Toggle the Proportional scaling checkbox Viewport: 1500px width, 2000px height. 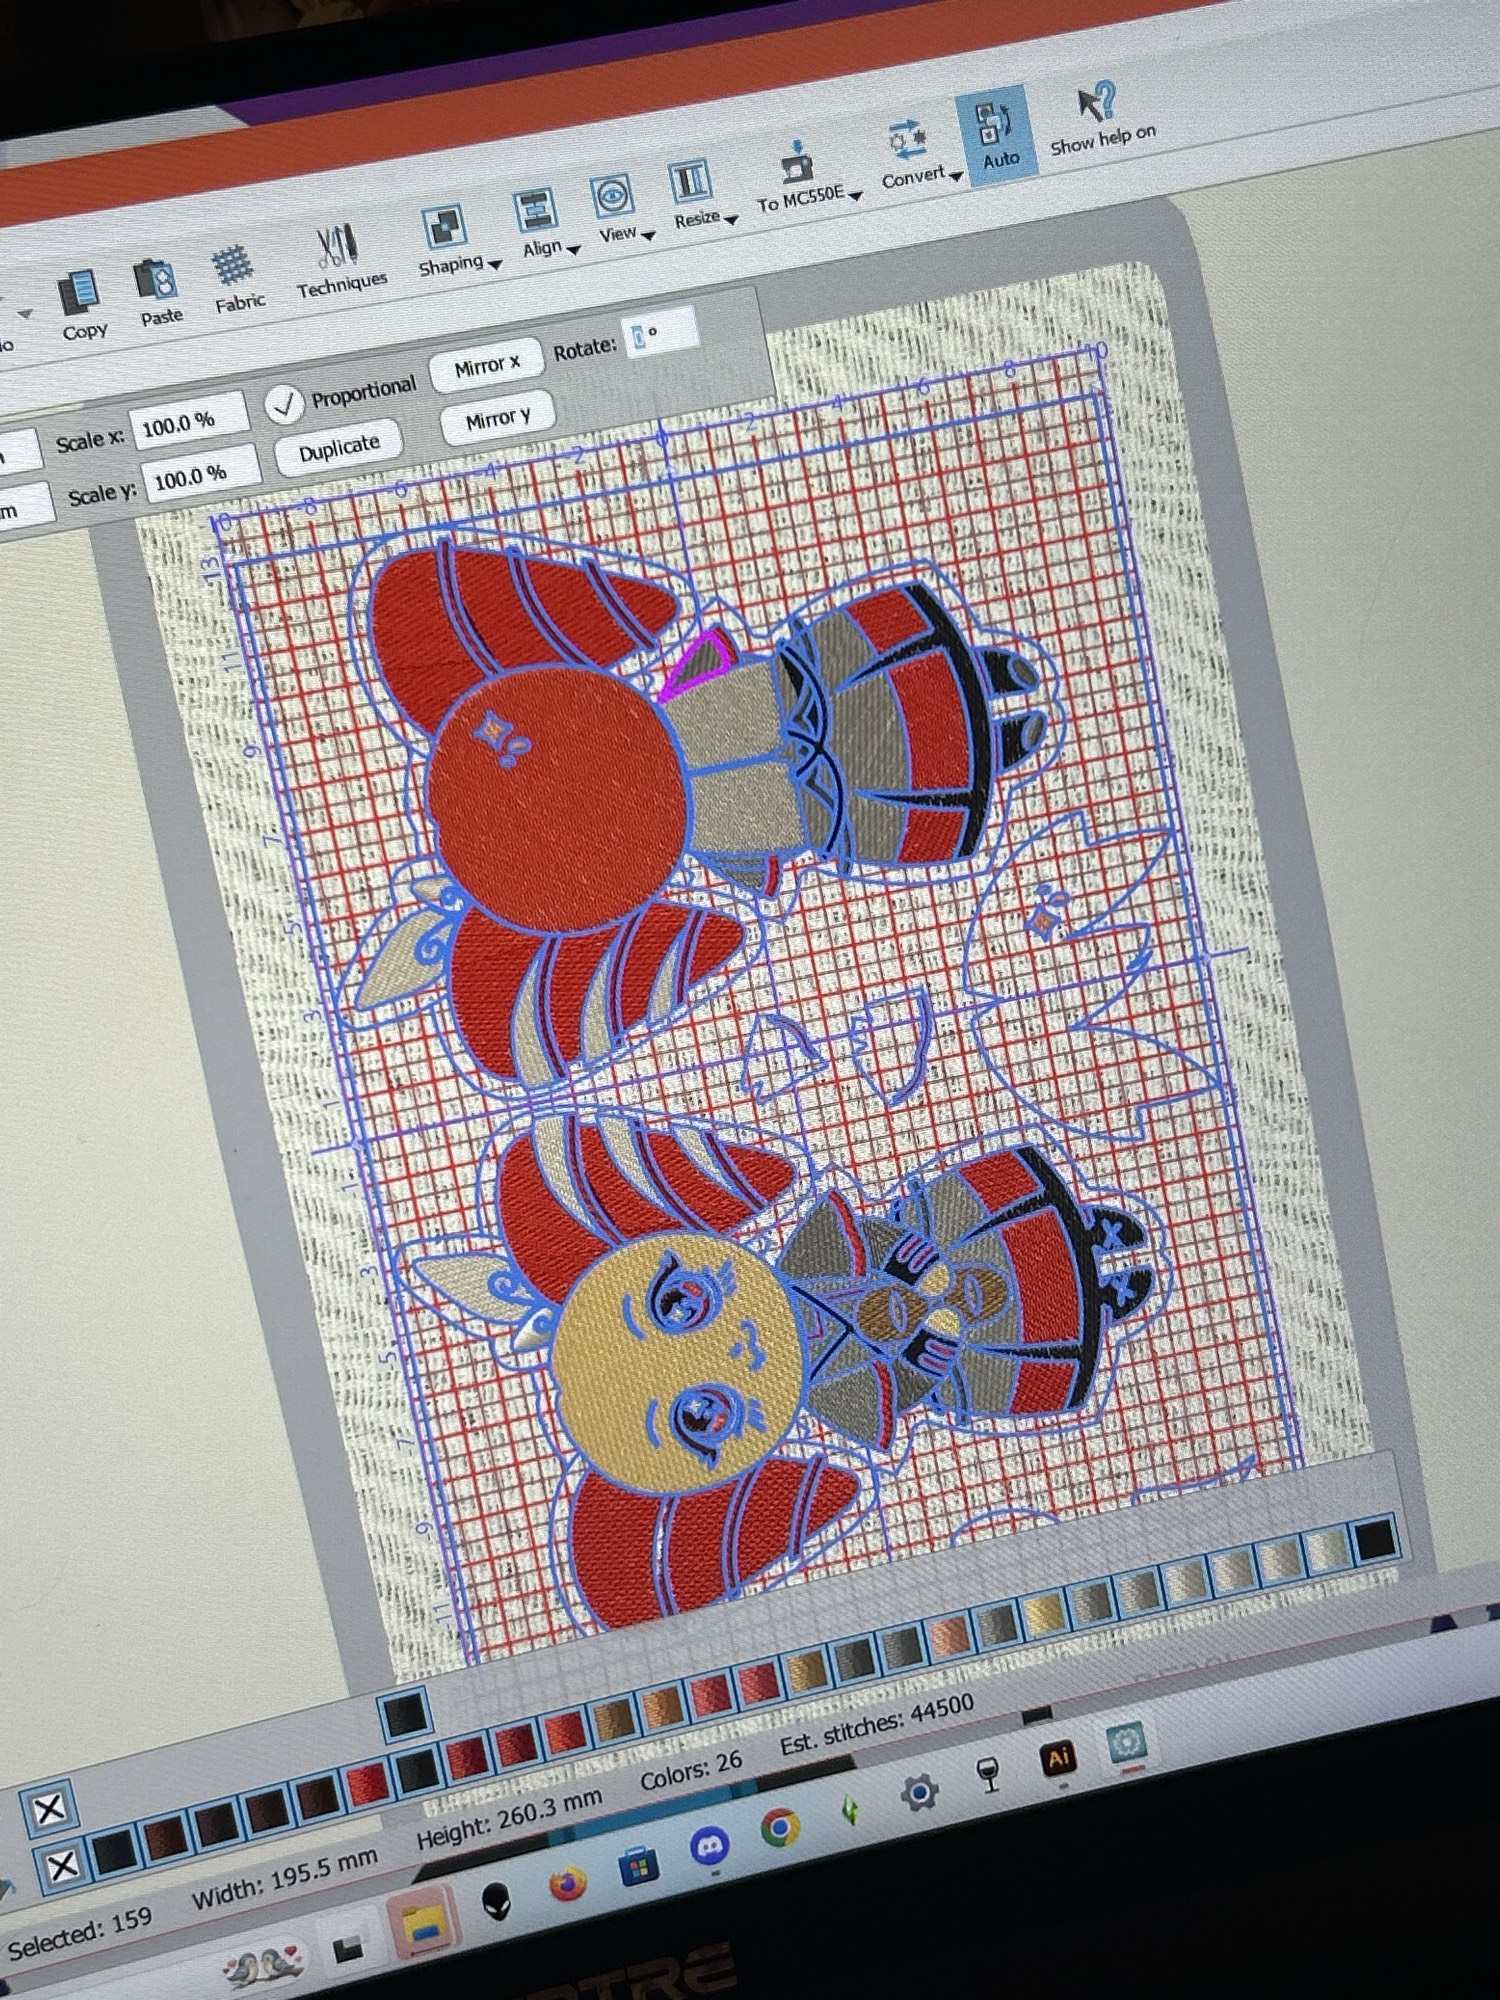click(x=285, y=404)
